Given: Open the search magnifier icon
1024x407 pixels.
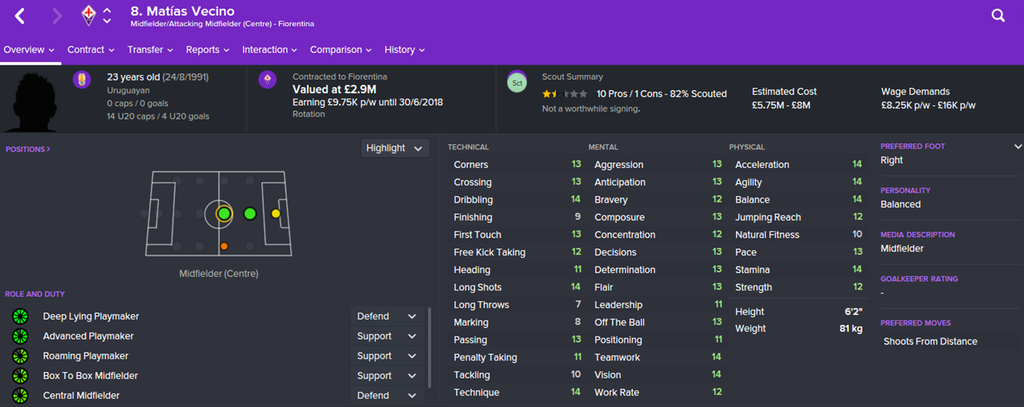Looking at the screenshot, I should point(998,16).
